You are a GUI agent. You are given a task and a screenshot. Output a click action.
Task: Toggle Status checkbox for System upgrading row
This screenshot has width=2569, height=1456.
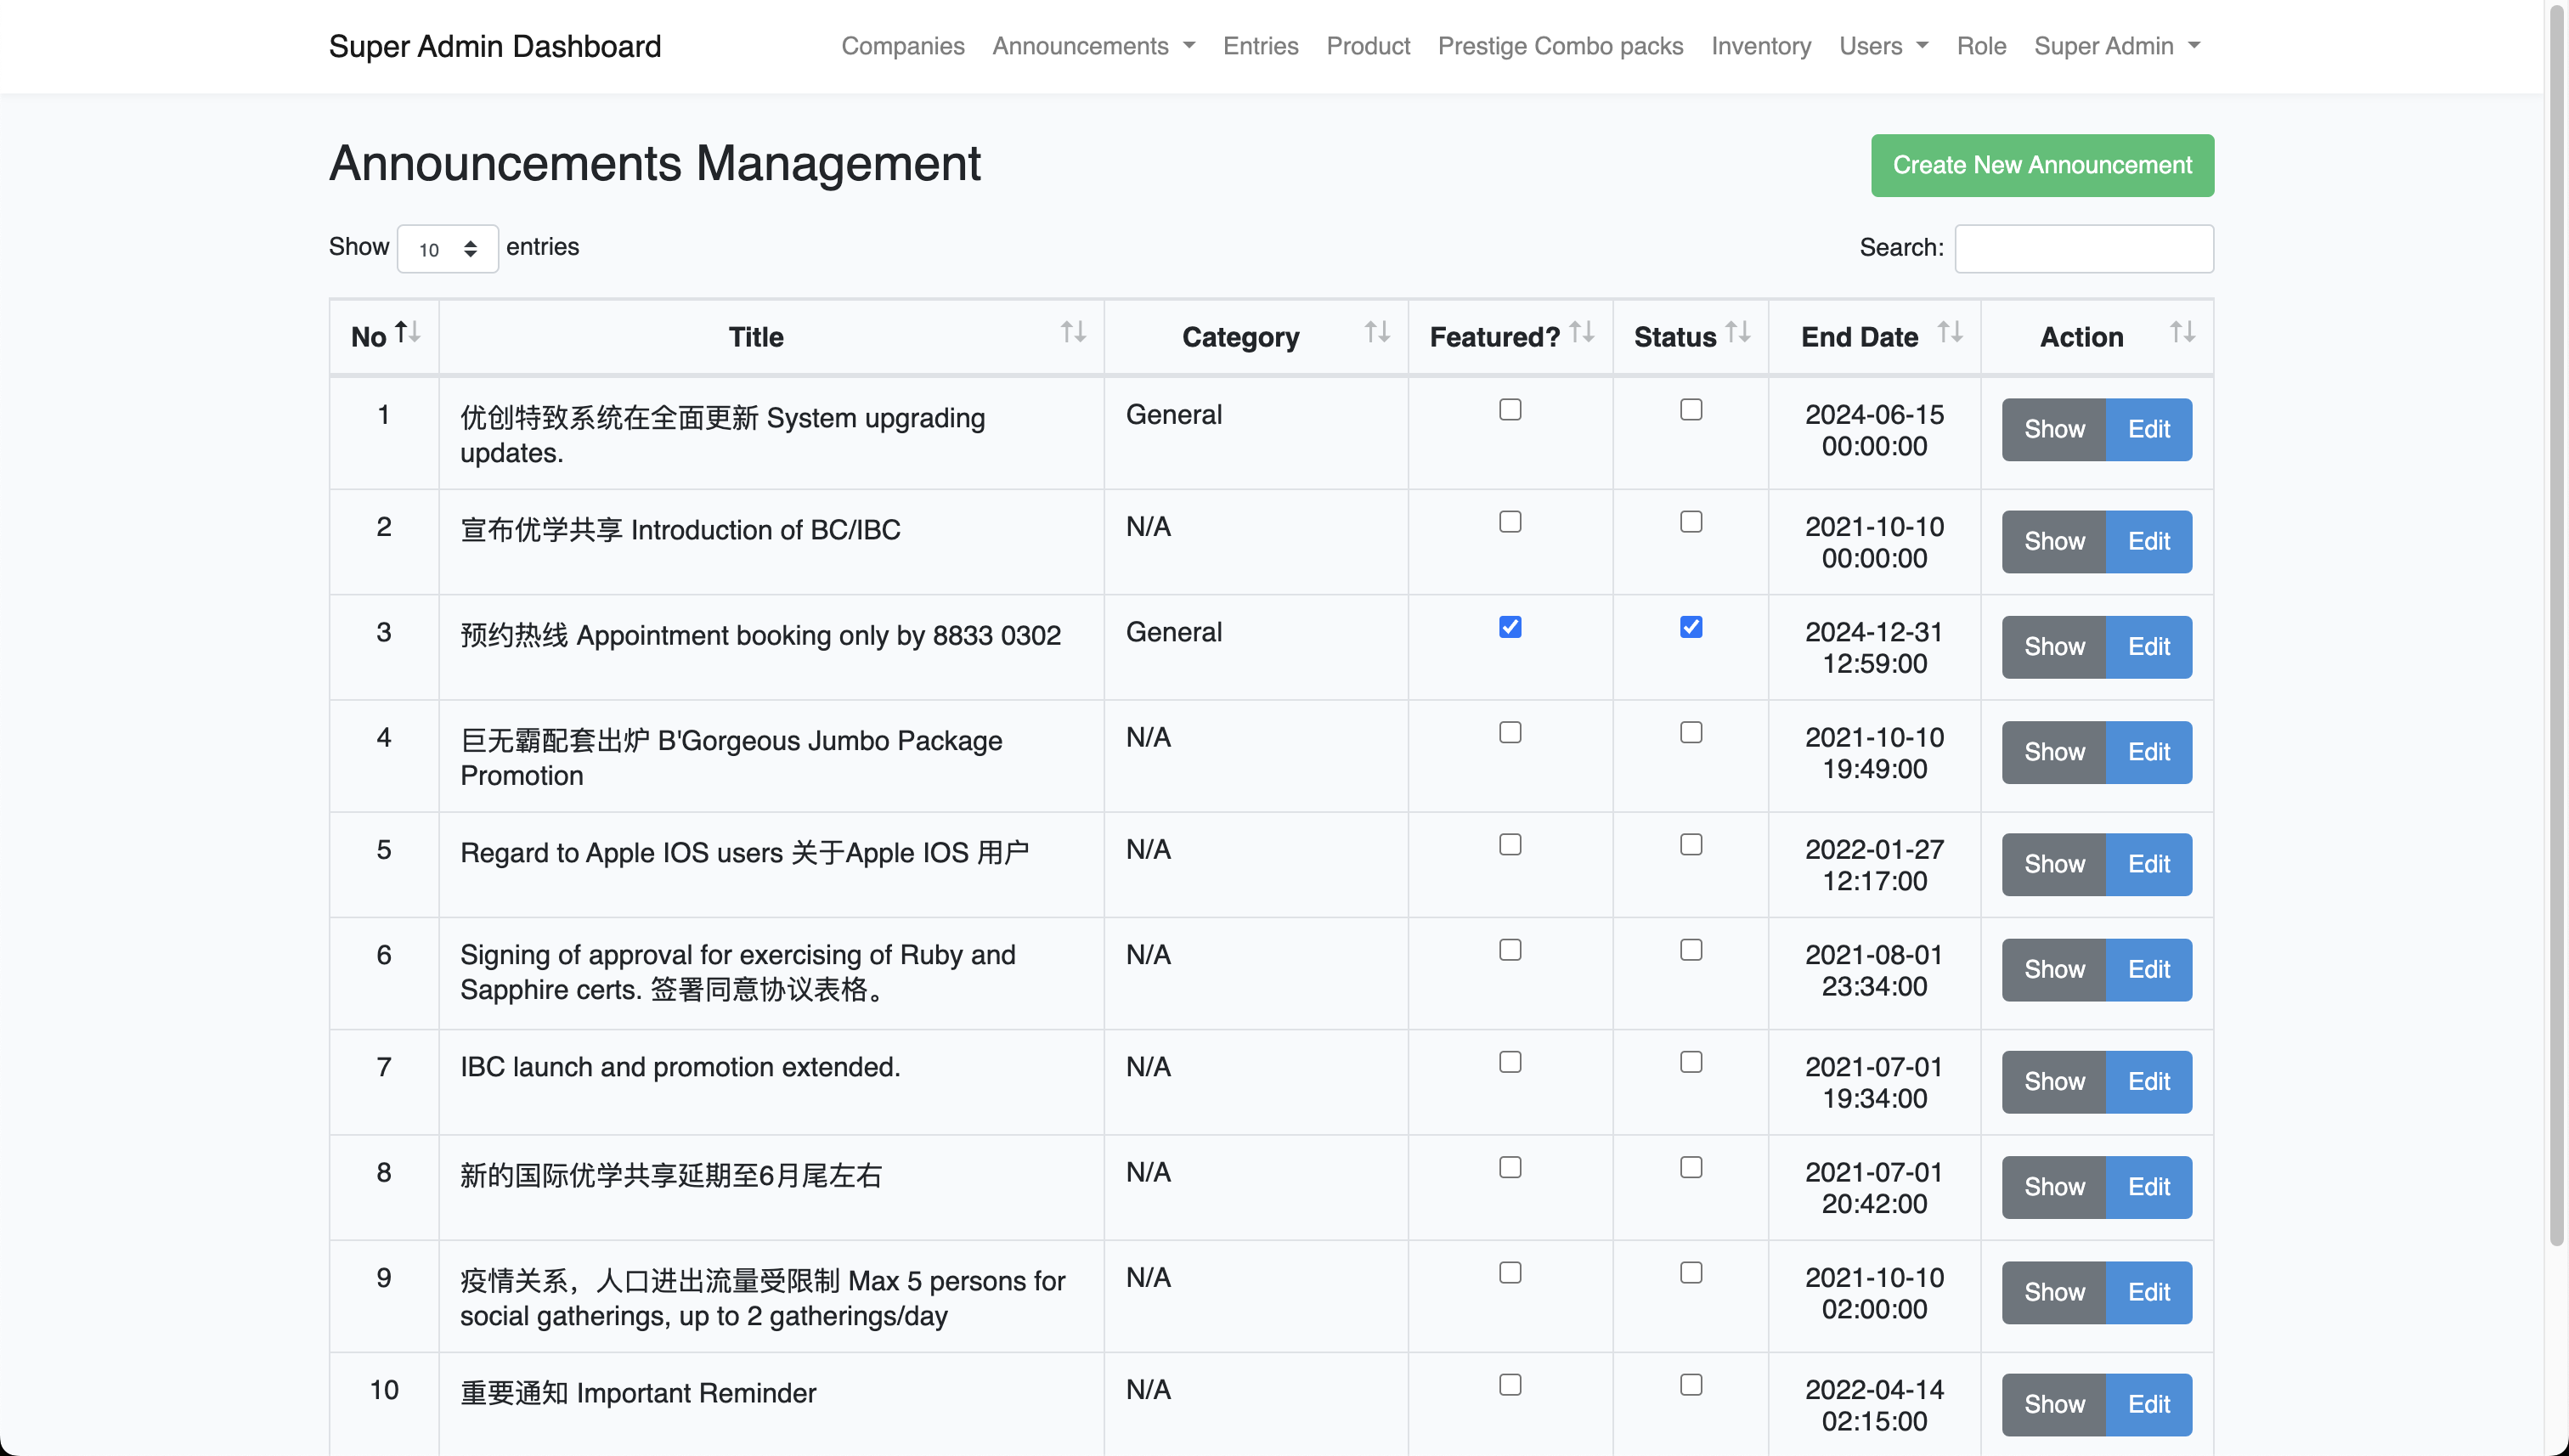coord(1691,410)
